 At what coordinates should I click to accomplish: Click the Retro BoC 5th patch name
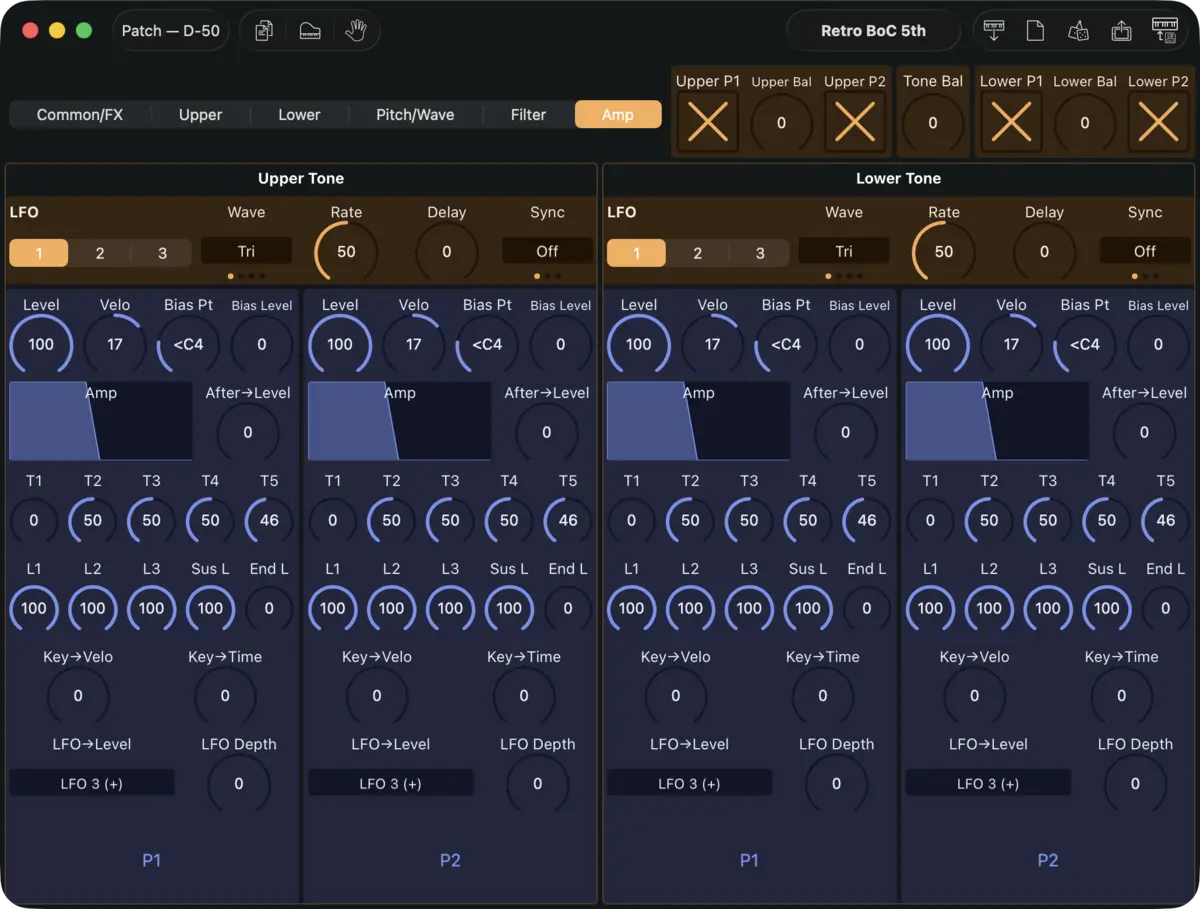(873, 31)
